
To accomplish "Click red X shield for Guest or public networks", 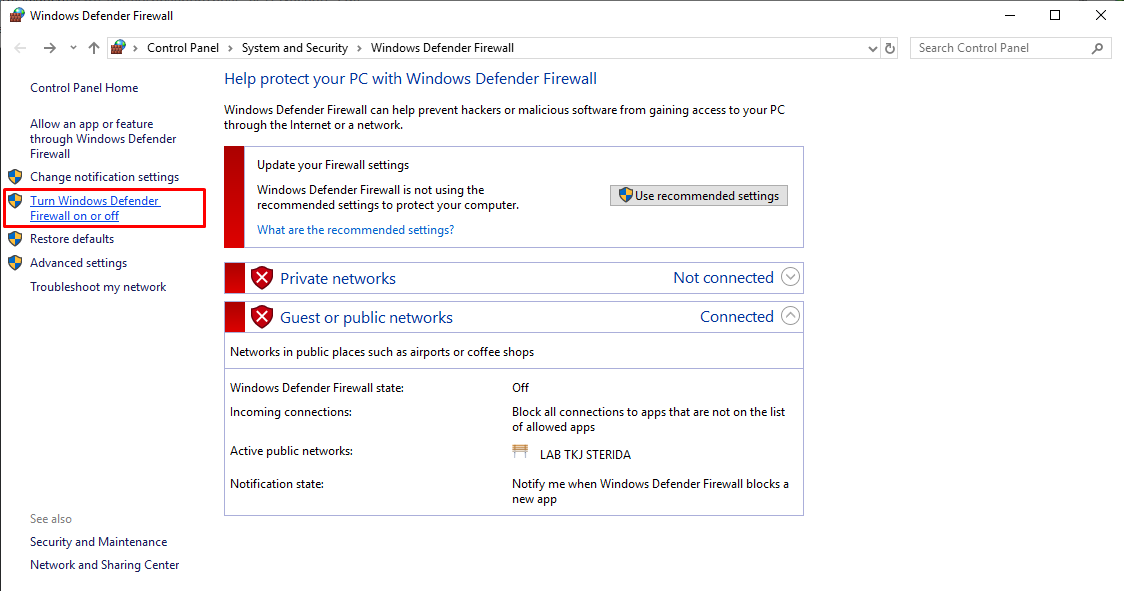I will (x=262, y=316).
